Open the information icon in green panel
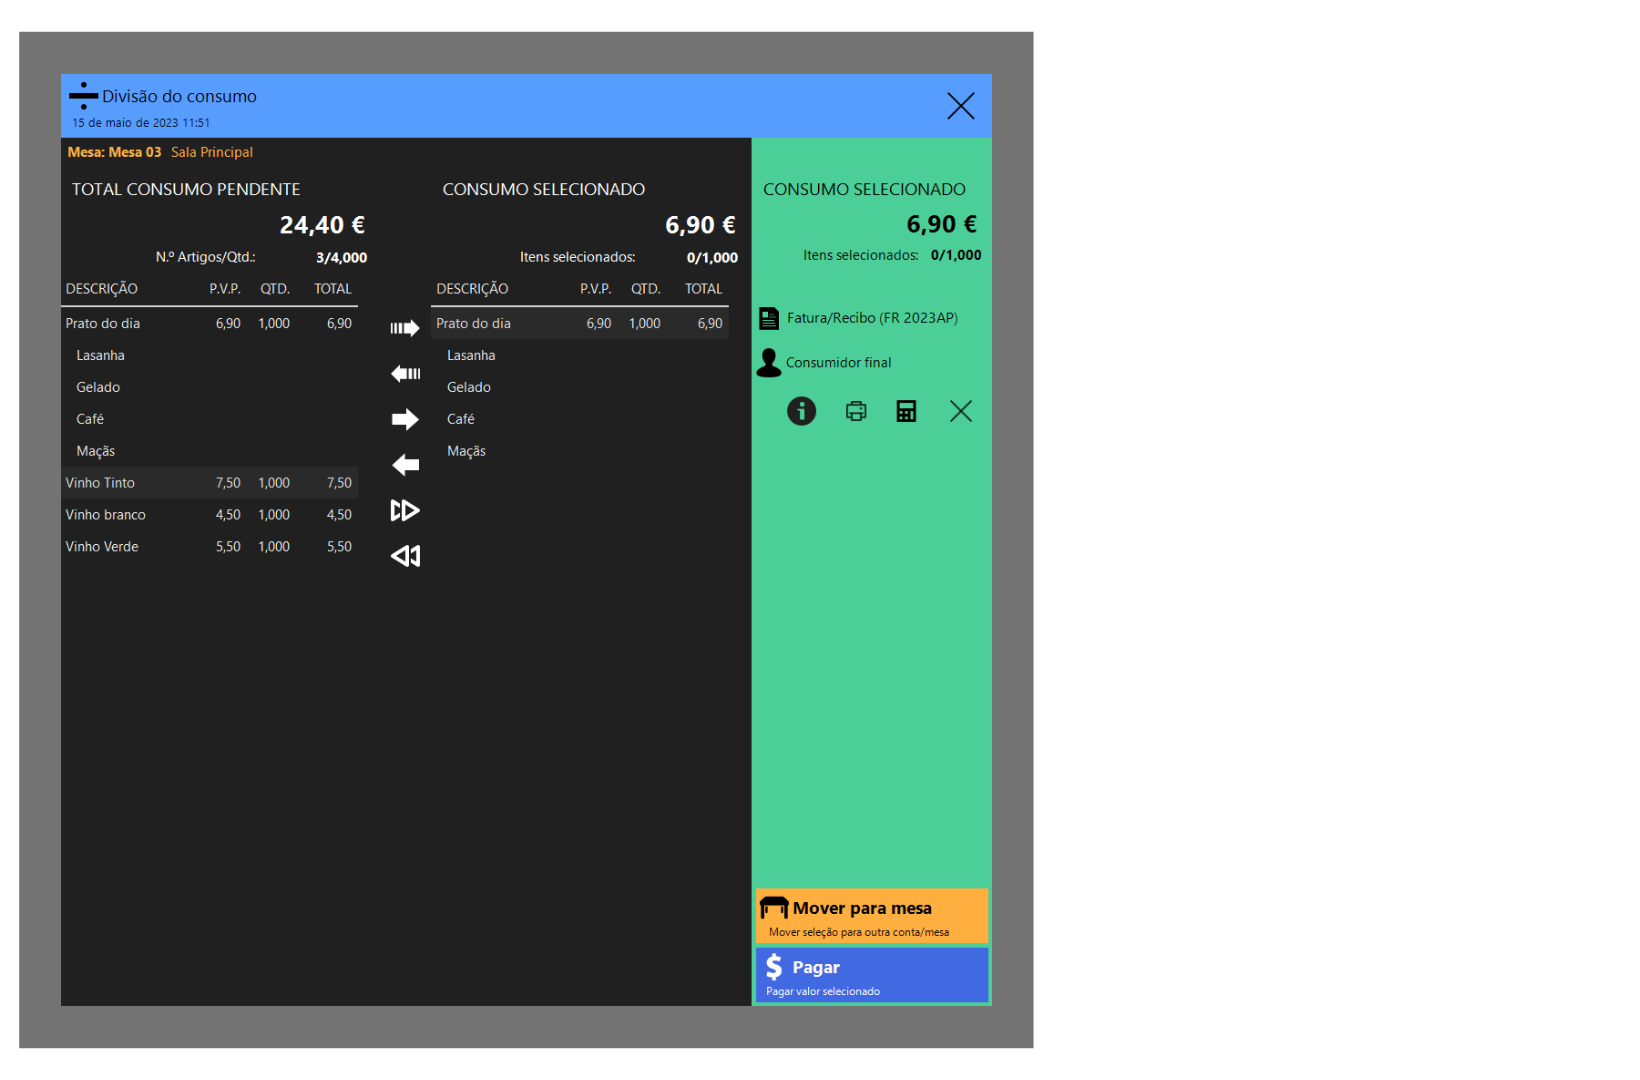 pos(801,411)
